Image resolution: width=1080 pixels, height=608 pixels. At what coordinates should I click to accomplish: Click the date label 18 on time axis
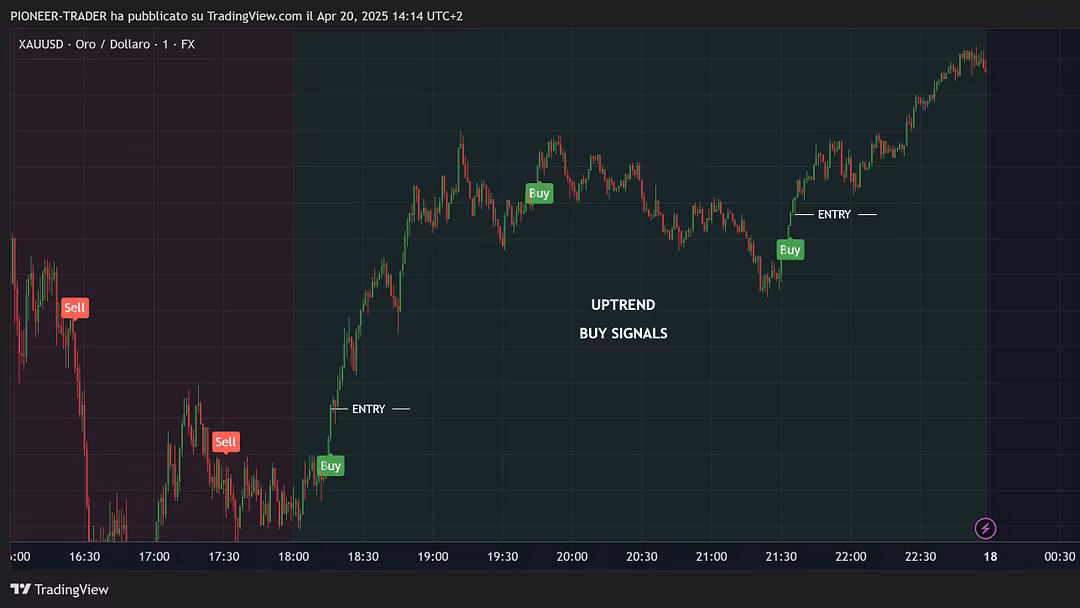(989, 557)
